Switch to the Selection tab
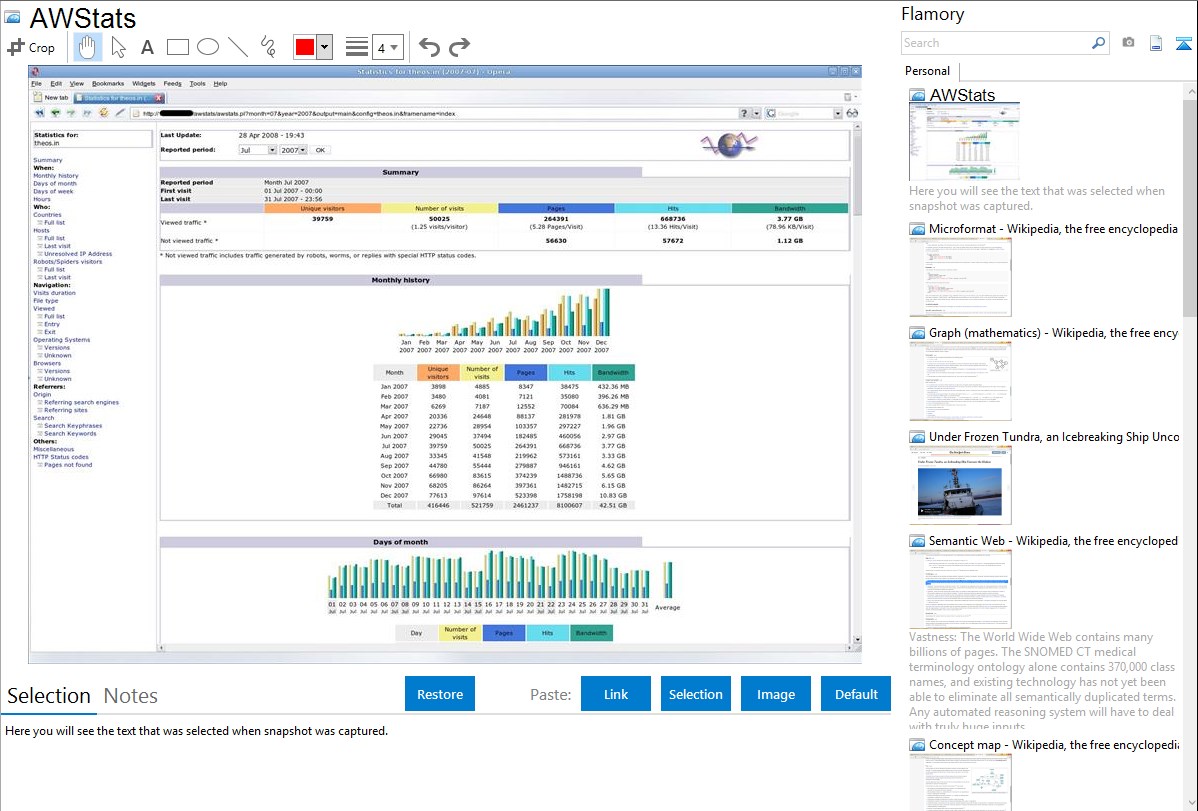Screen dimensions: 1198x811 49,696
